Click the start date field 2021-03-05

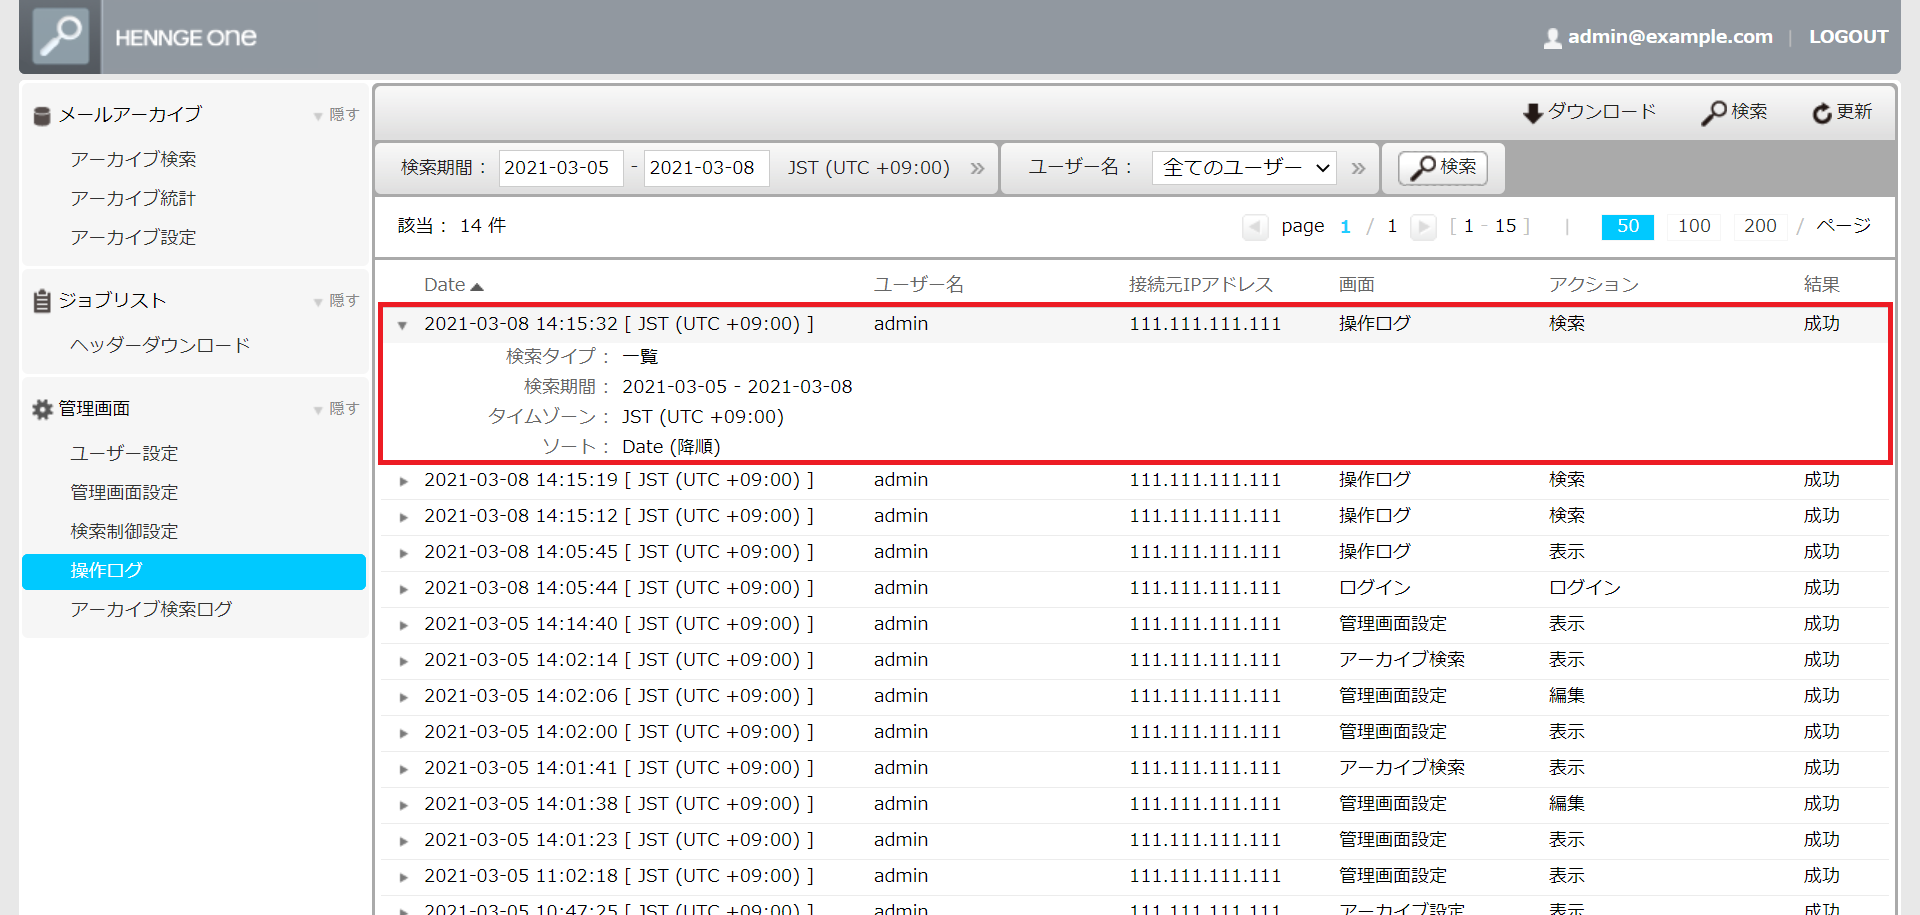point(561,168)
